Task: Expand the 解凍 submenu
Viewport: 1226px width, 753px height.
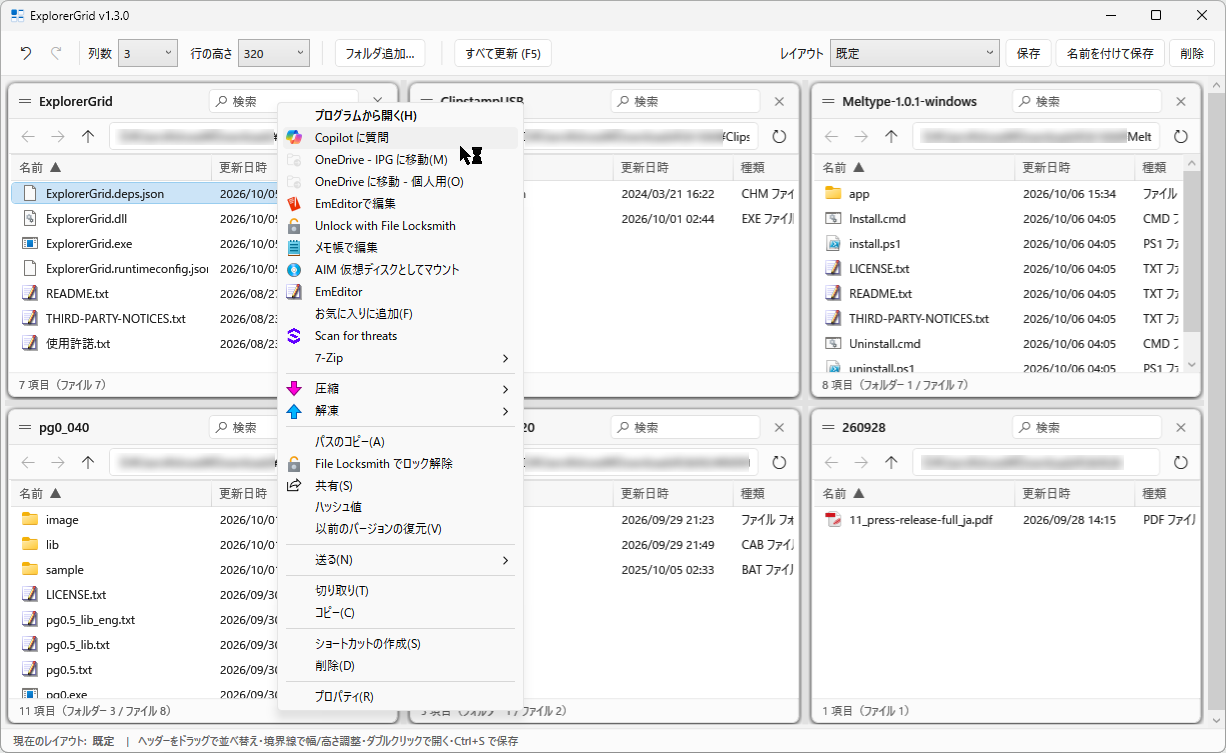Action: click(400, 411)
